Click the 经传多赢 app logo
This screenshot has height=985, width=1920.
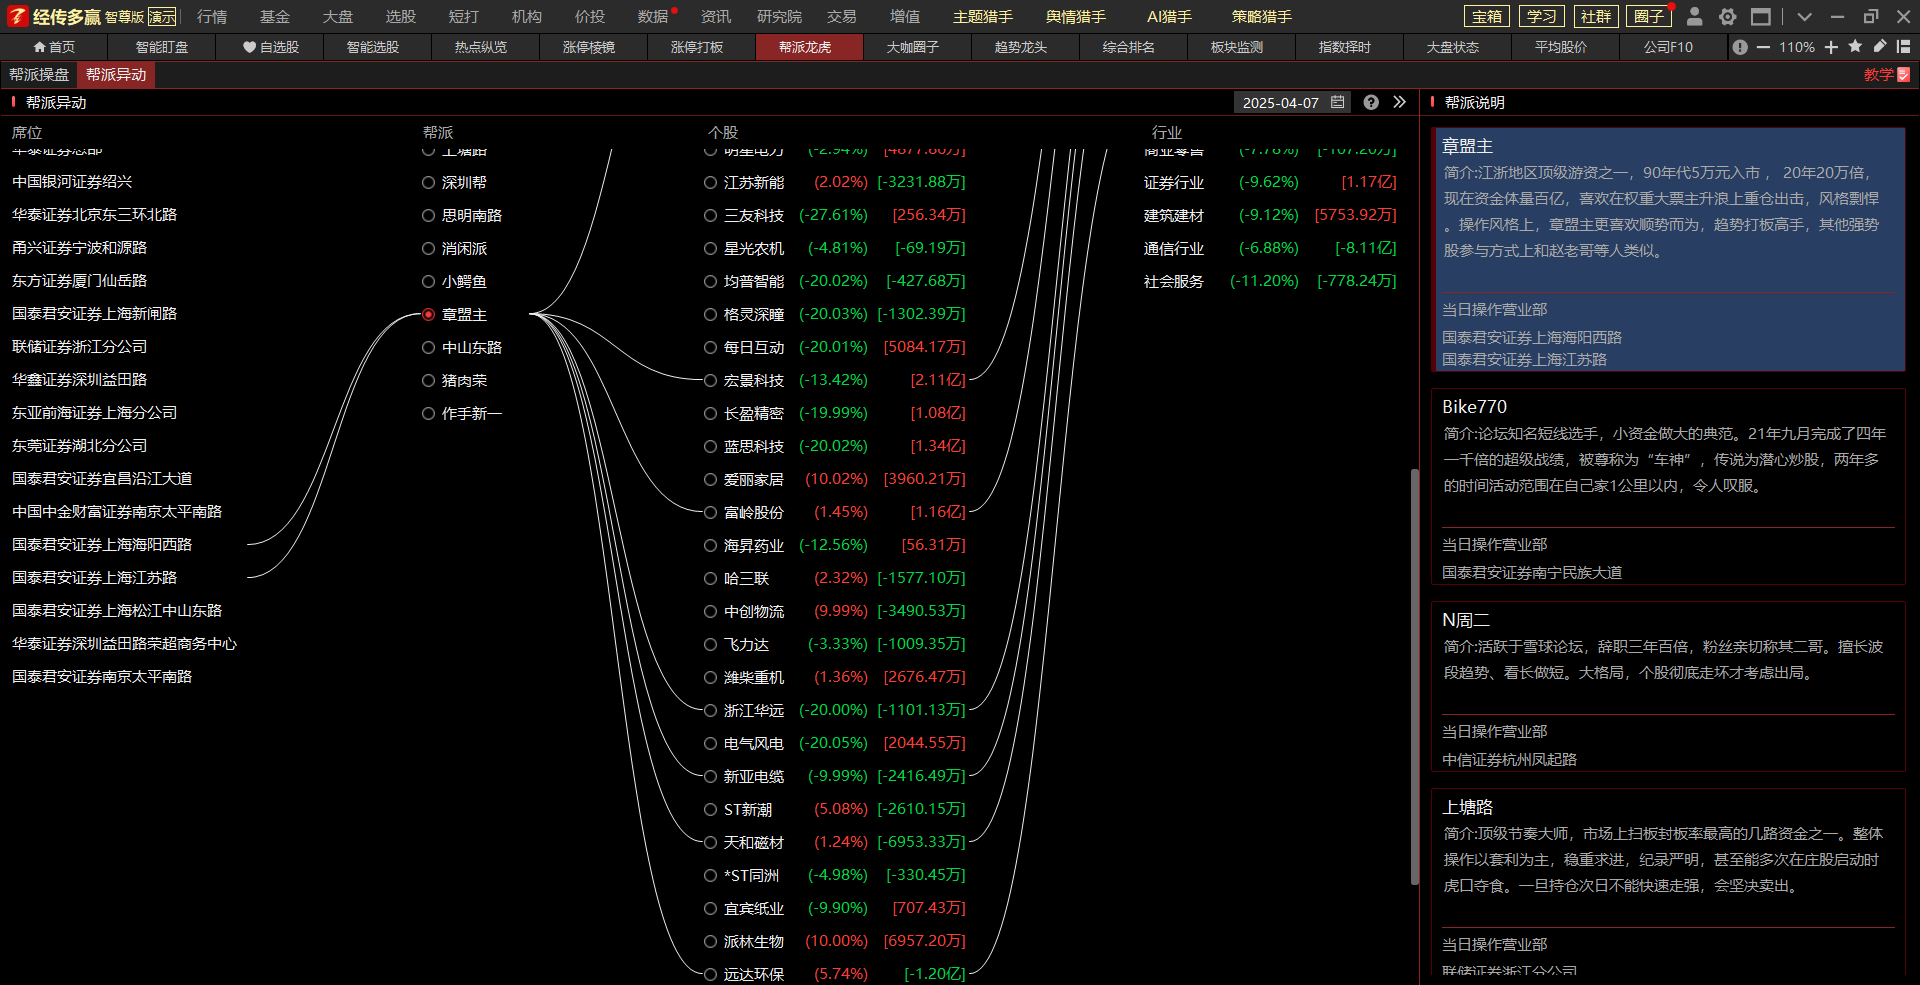[54, 16]
